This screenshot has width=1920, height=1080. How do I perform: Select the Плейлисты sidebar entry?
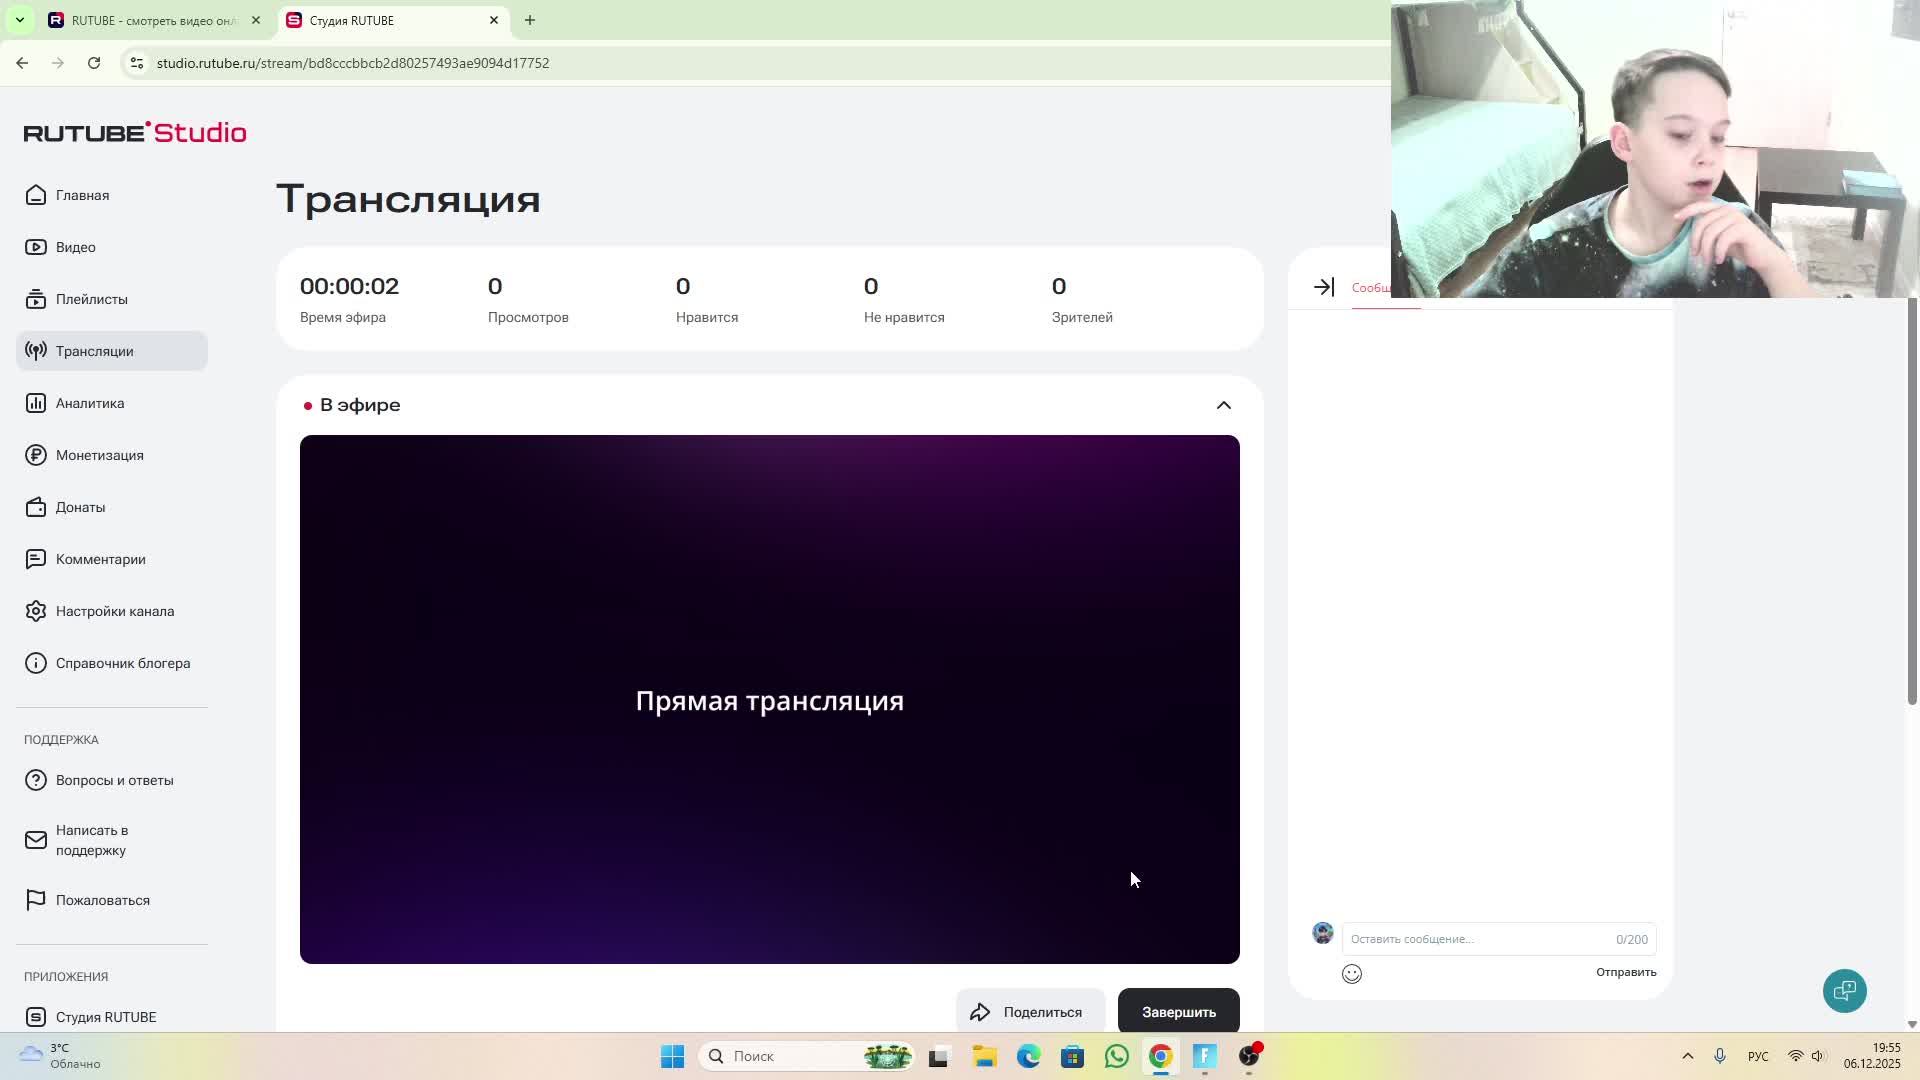pyautogui.click(x=92, y=299)
